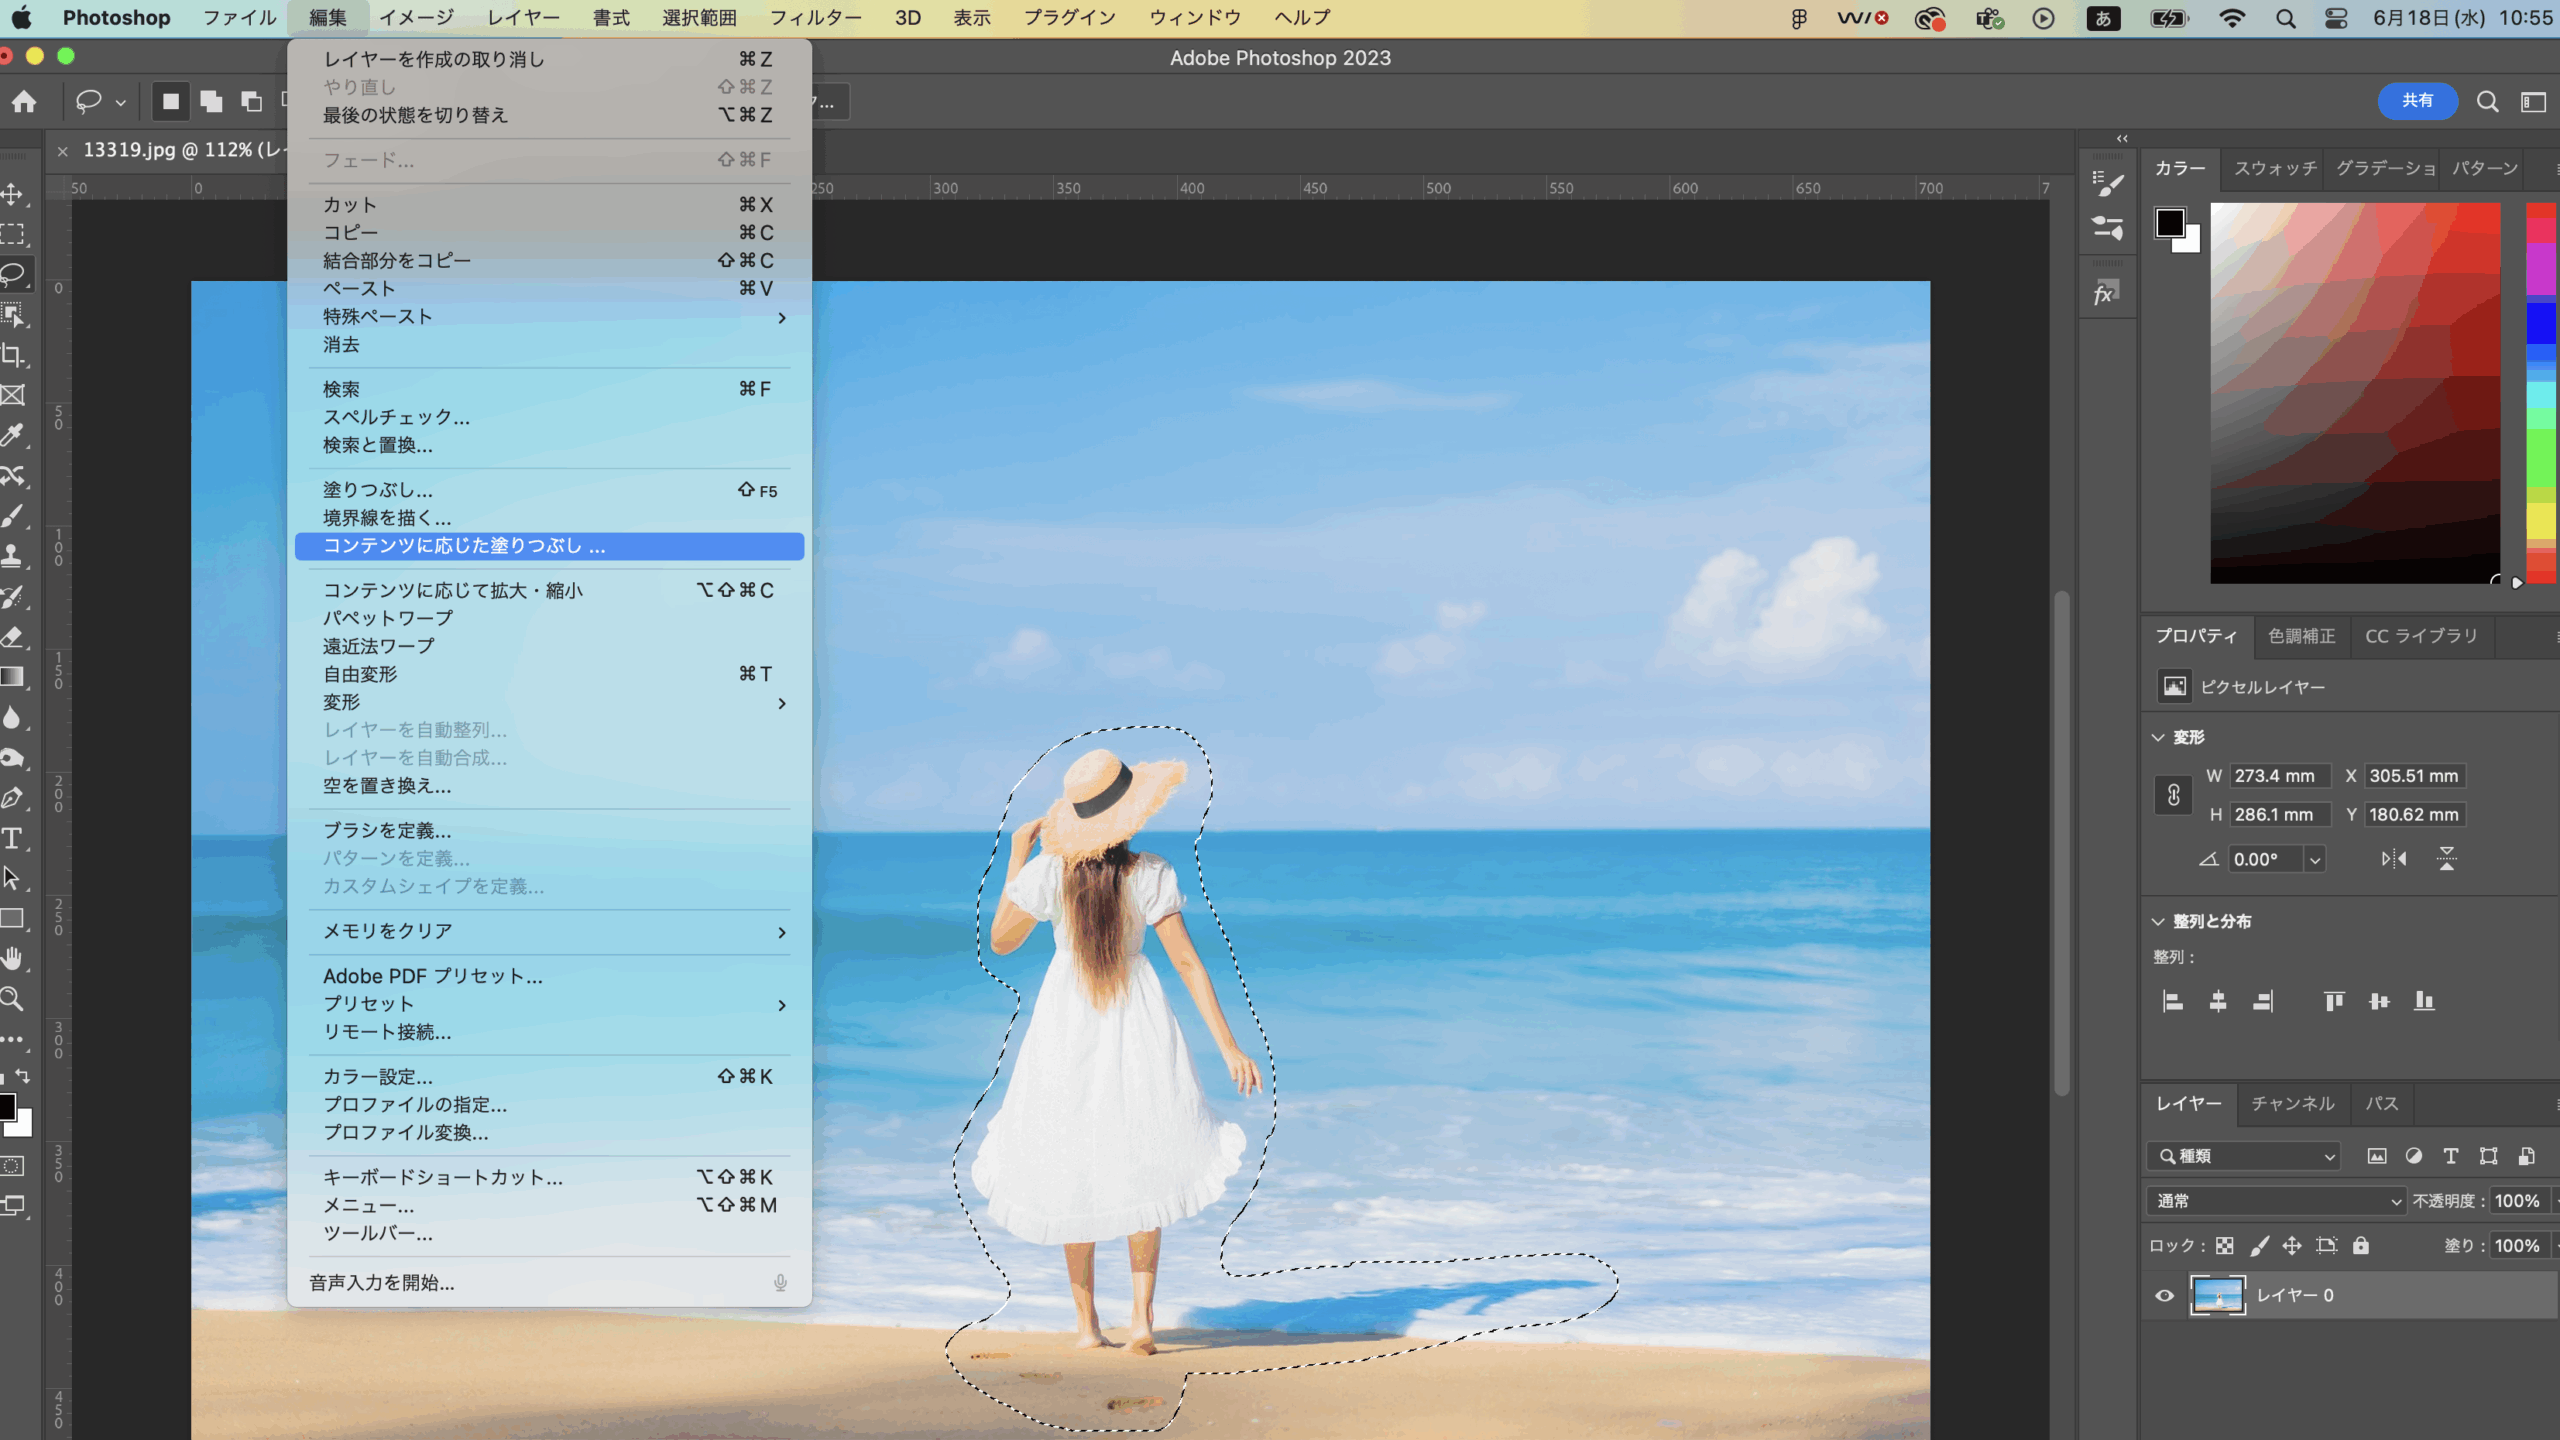Select the Gradient tool

(13, 677)
